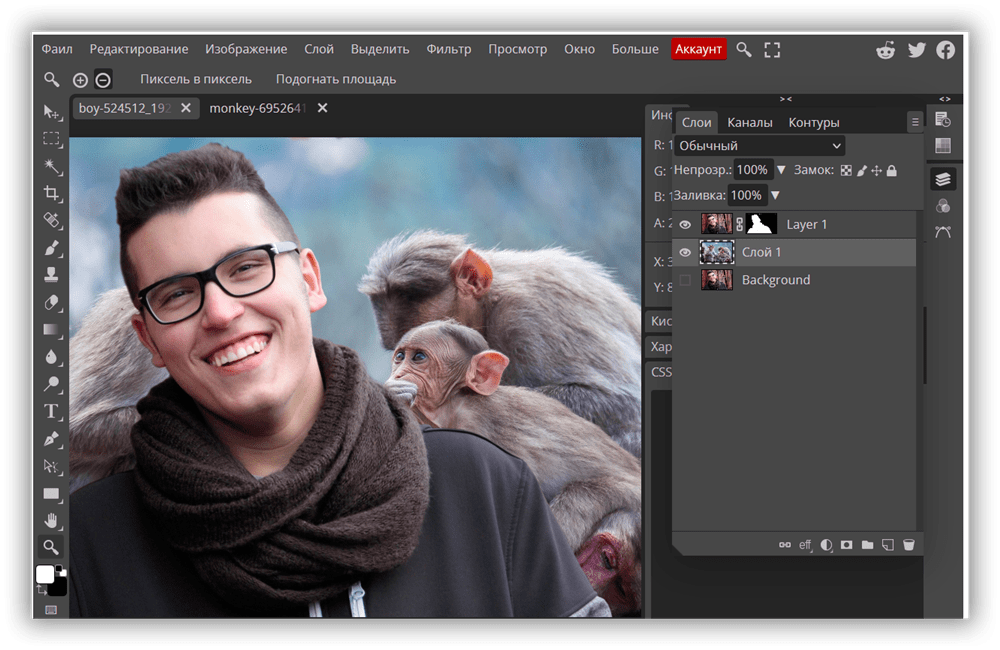This screenshot has height=650, width=1000.
Task: Create a new layer with page icon
Action: click(x=888, y=545)
